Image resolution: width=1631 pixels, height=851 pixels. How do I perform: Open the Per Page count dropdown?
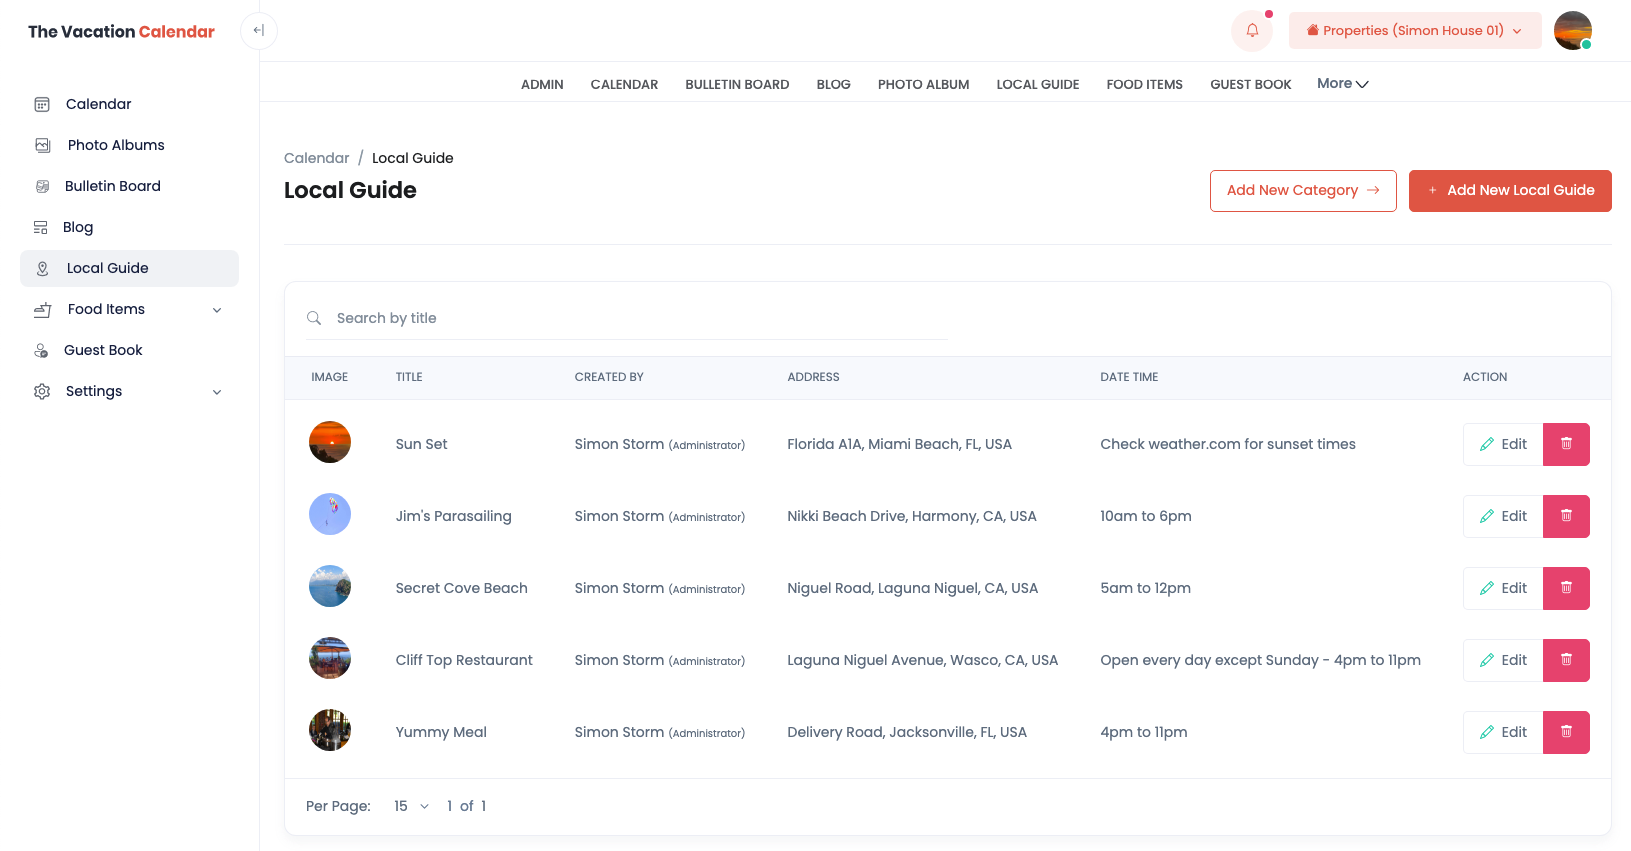point(411,806)
